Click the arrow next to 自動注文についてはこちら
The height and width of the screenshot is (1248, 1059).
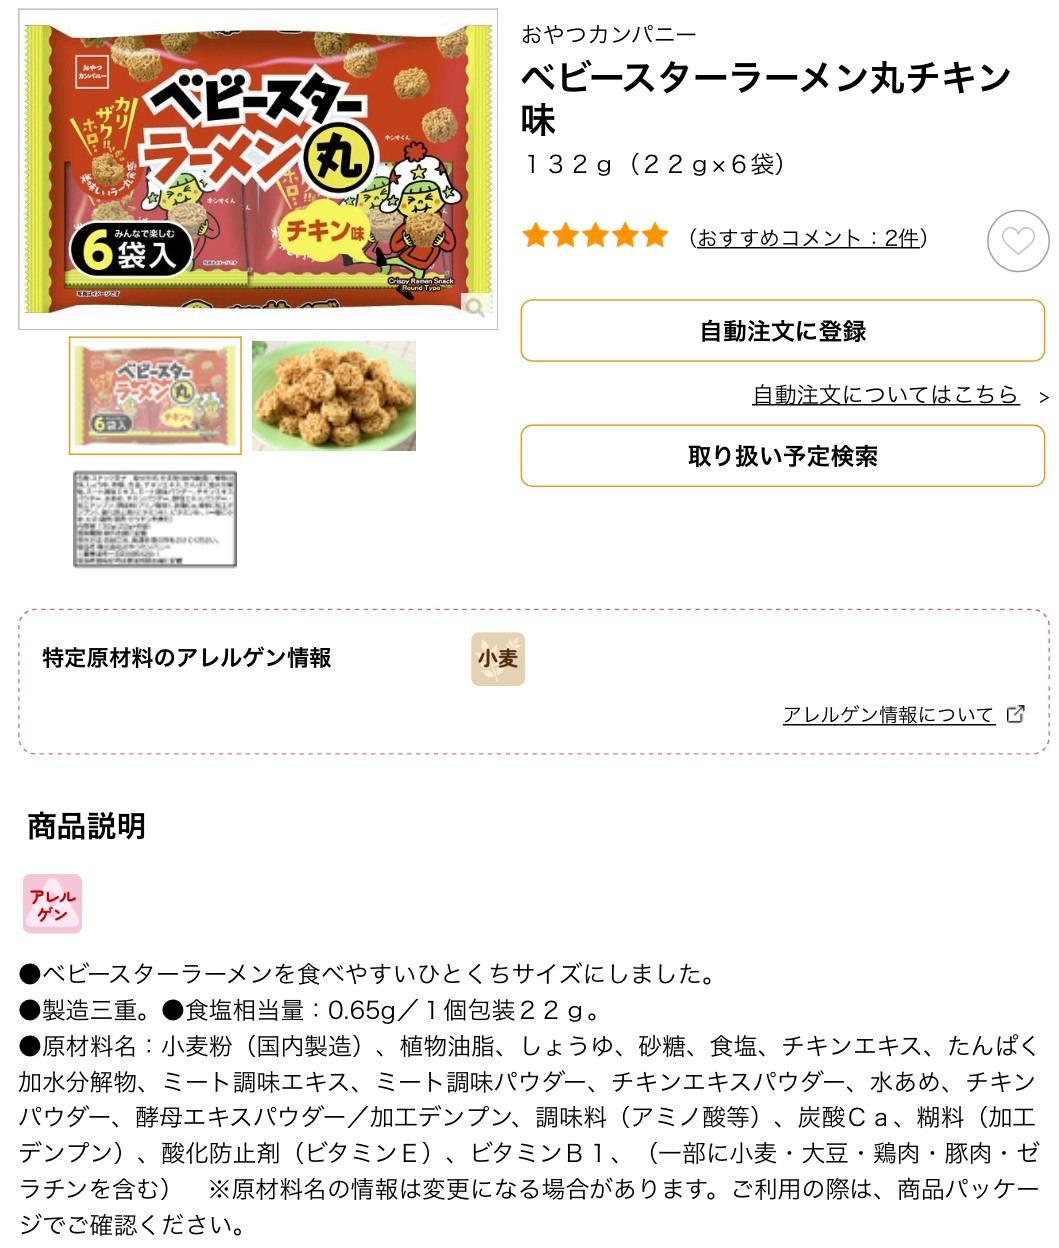pyautogui.click(x=1043, y=397)
